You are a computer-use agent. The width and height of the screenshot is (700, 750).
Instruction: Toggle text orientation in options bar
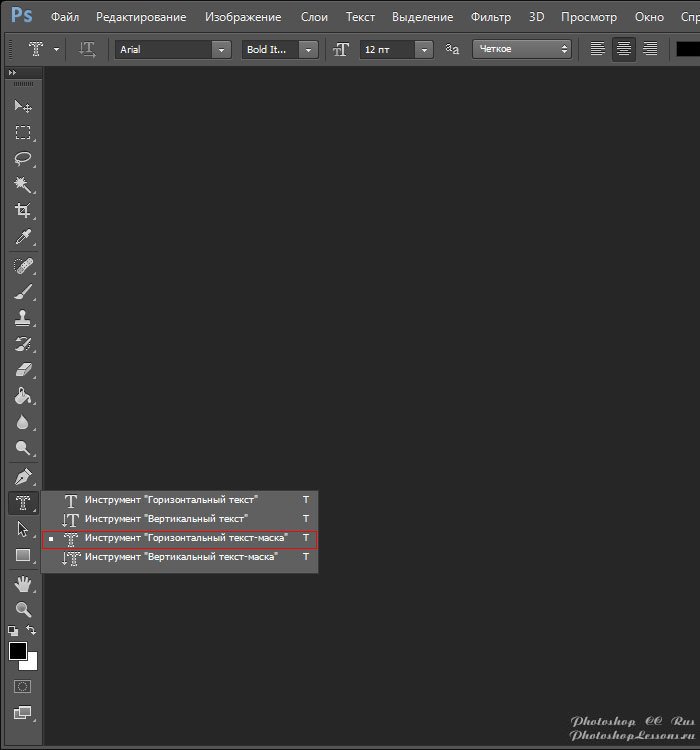88,49
